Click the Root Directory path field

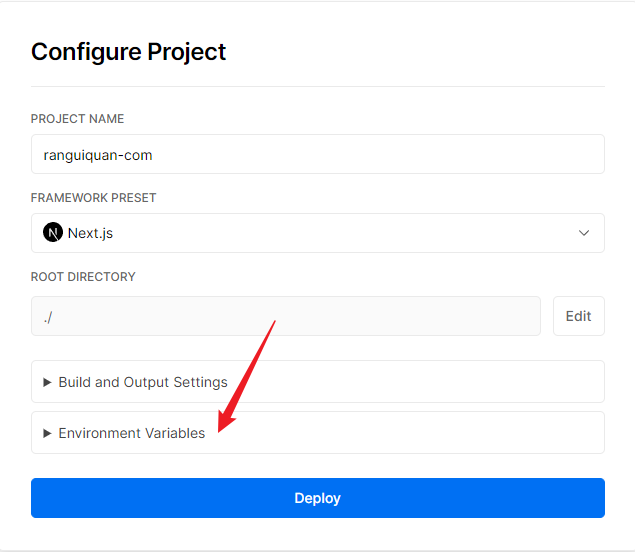pos(285,316)
